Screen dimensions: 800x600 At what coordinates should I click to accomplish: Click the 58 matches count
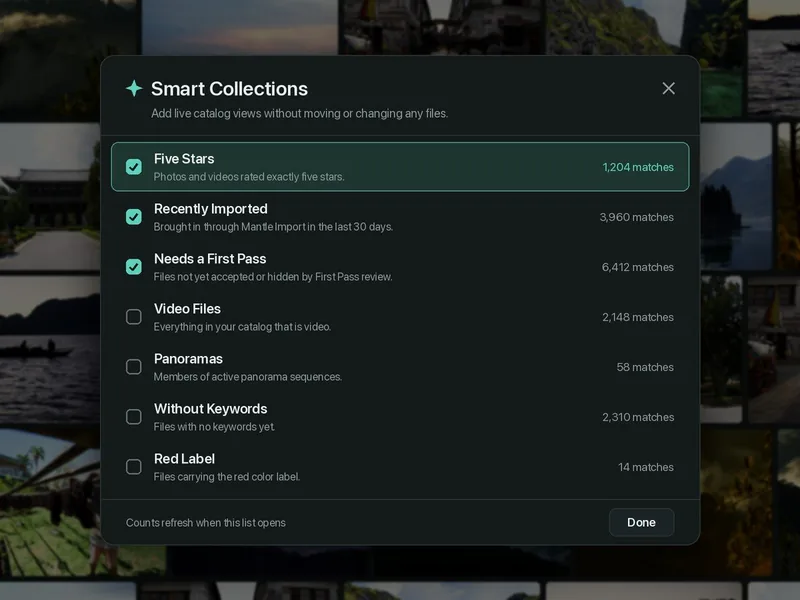point(645,367)
